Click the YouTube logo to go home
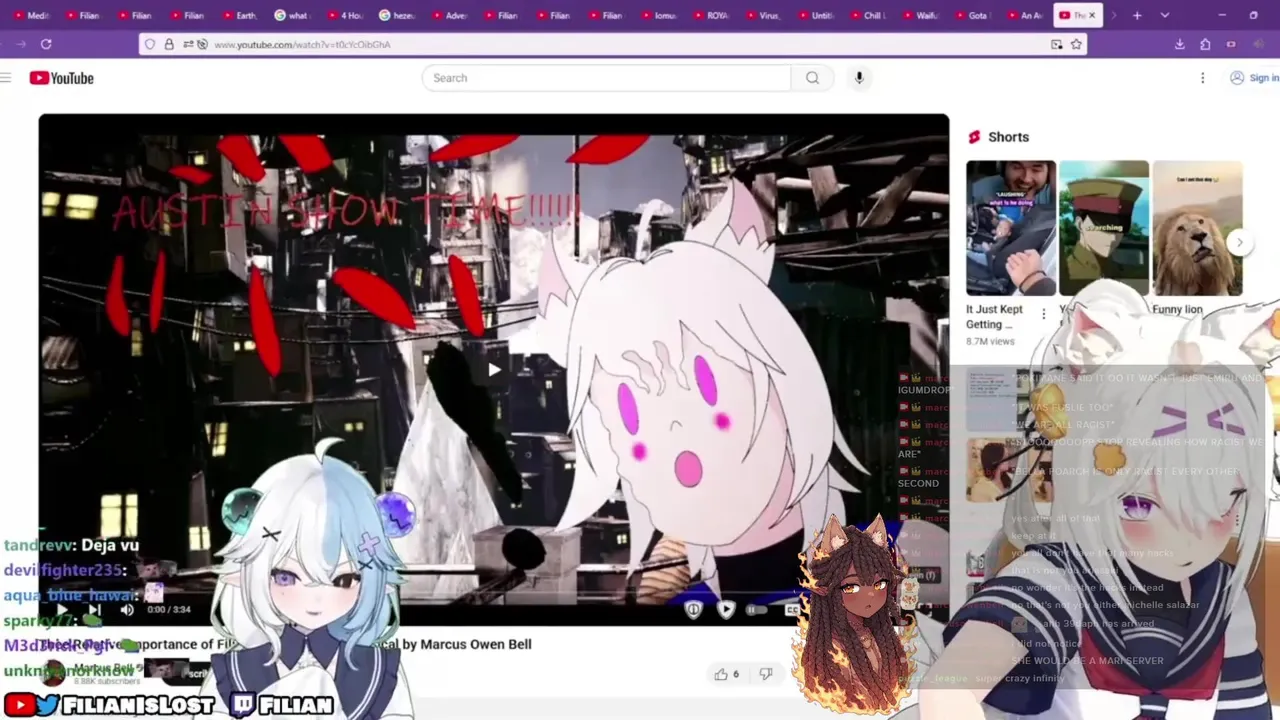1280x720 pixels. pos(61,78)
